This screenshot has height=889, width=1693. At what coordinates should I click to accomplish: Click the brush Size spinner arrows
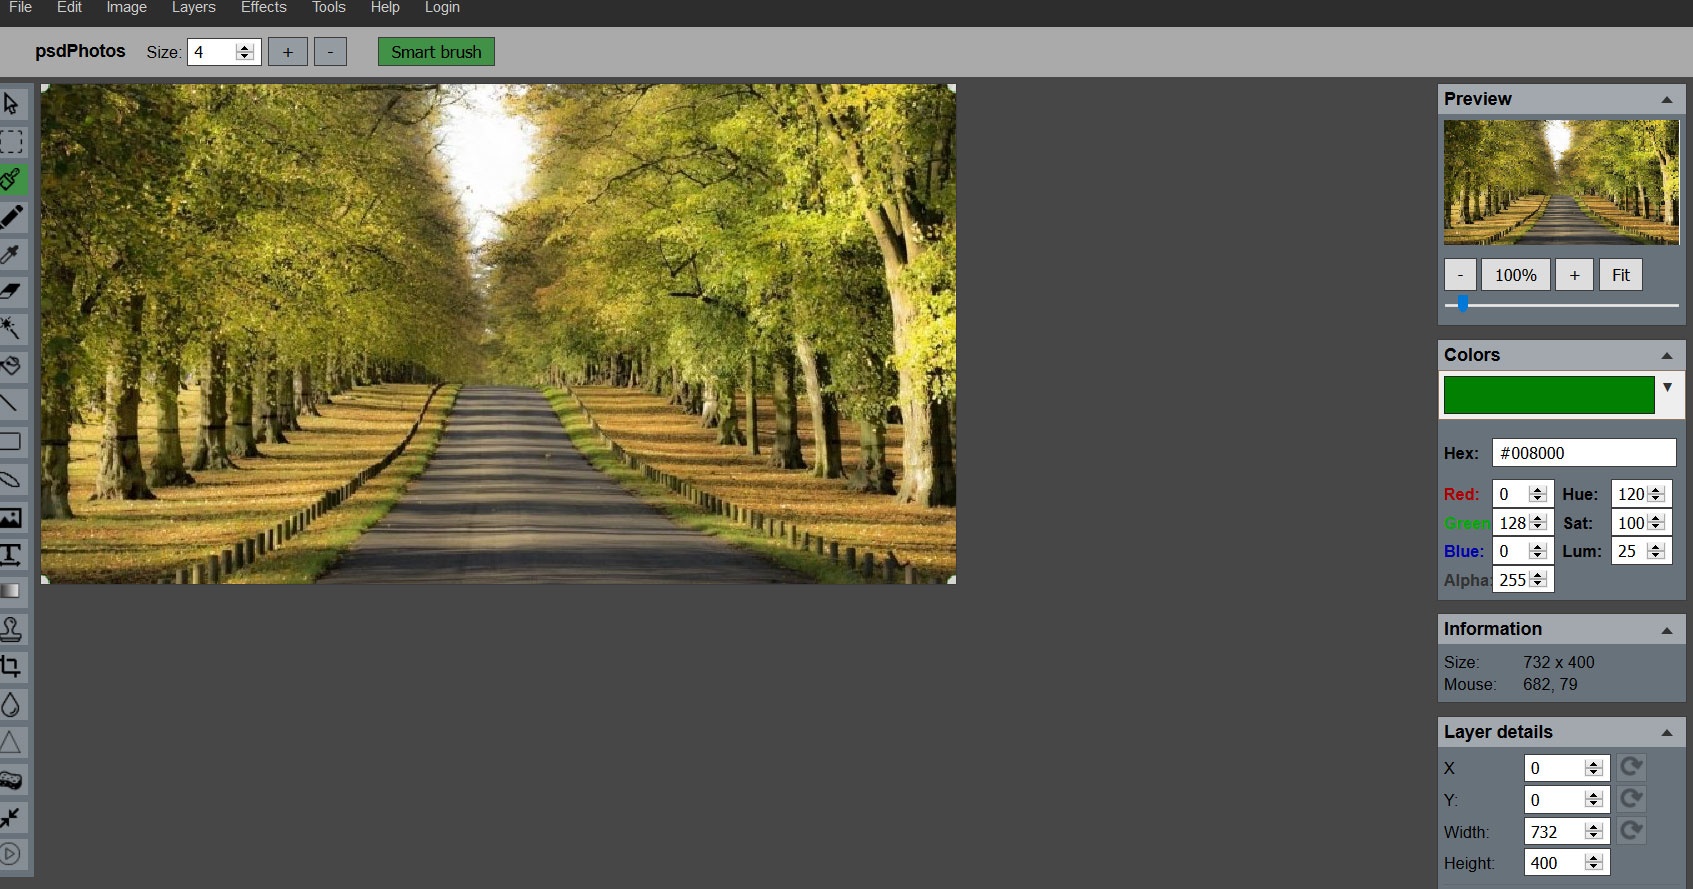[245, 52]
